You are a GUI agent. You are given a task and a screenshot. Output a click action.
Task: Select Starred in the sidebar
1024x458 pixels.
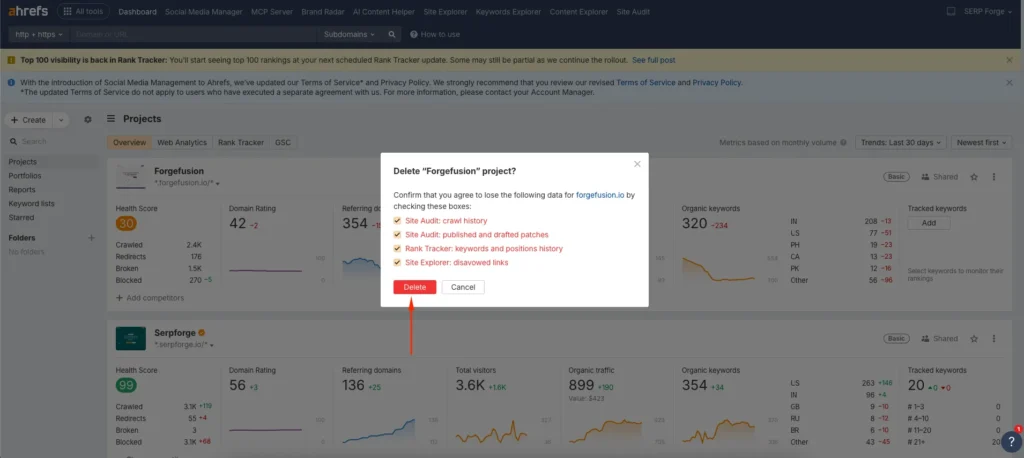21,217
